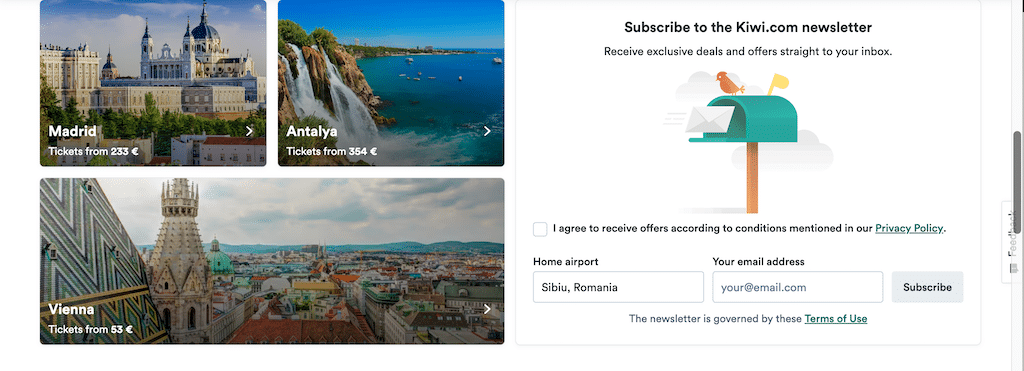Click the chevron arrow on the Madrid card
Viewport: 1024px width, 371px height.
click(x=249, y=131)
